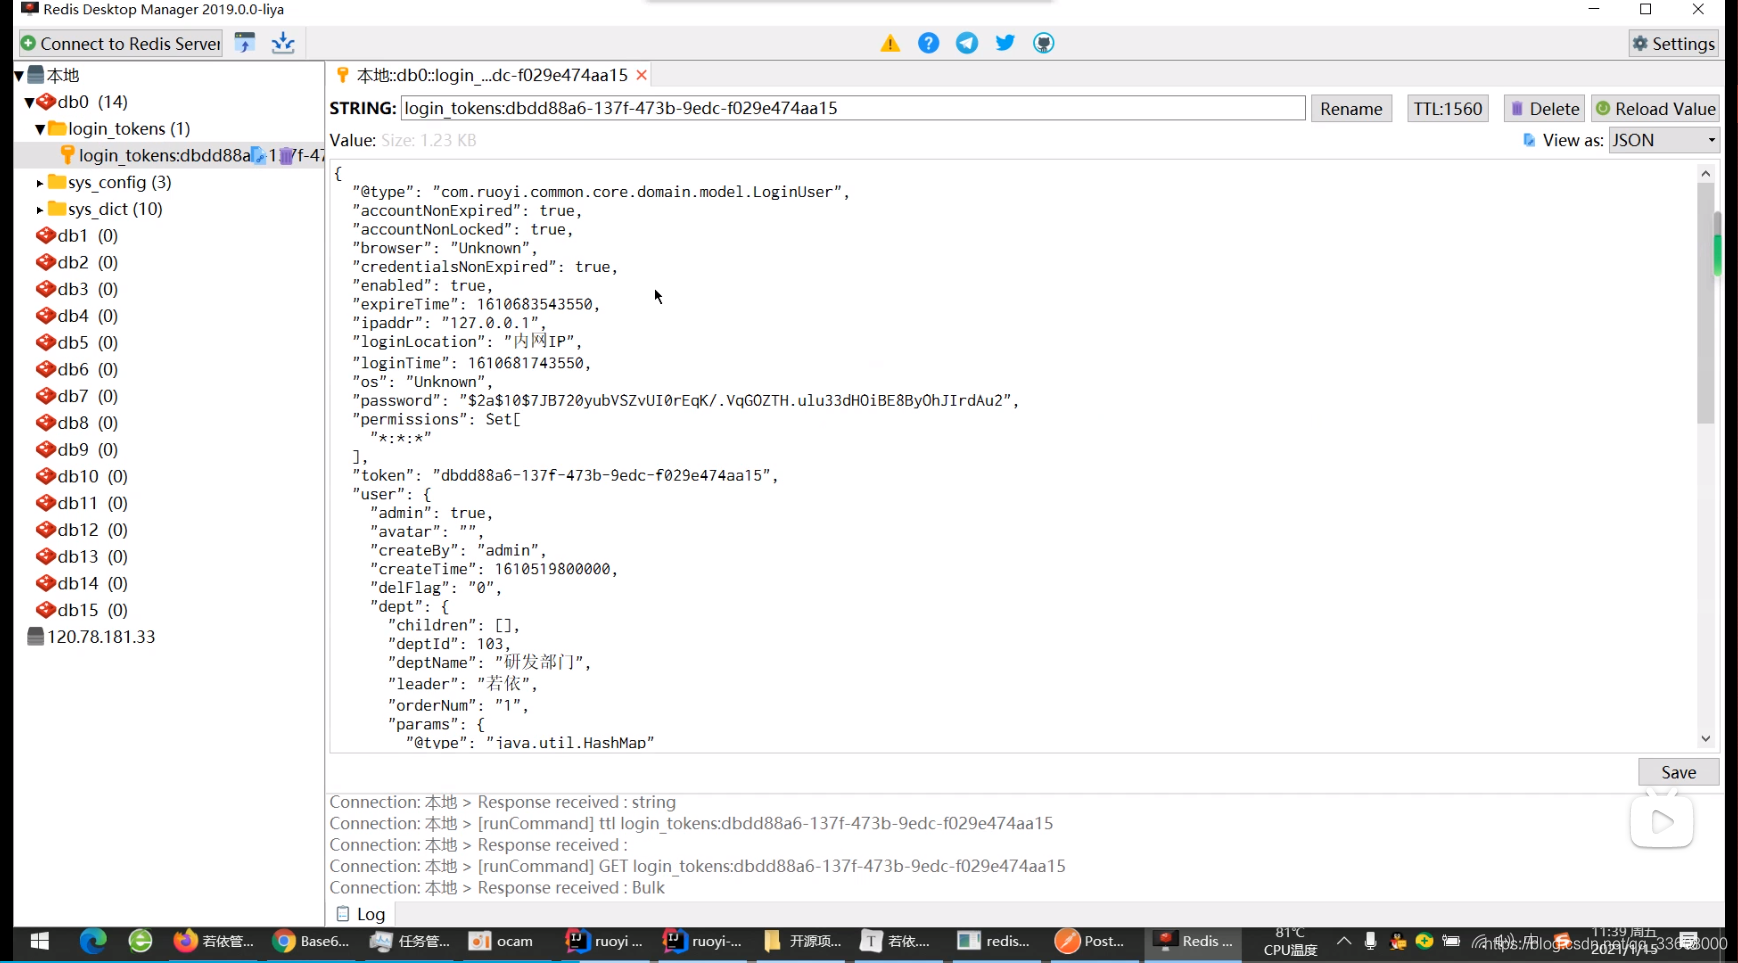
Task: Show hidden system tray icons
Action: 1344,941
